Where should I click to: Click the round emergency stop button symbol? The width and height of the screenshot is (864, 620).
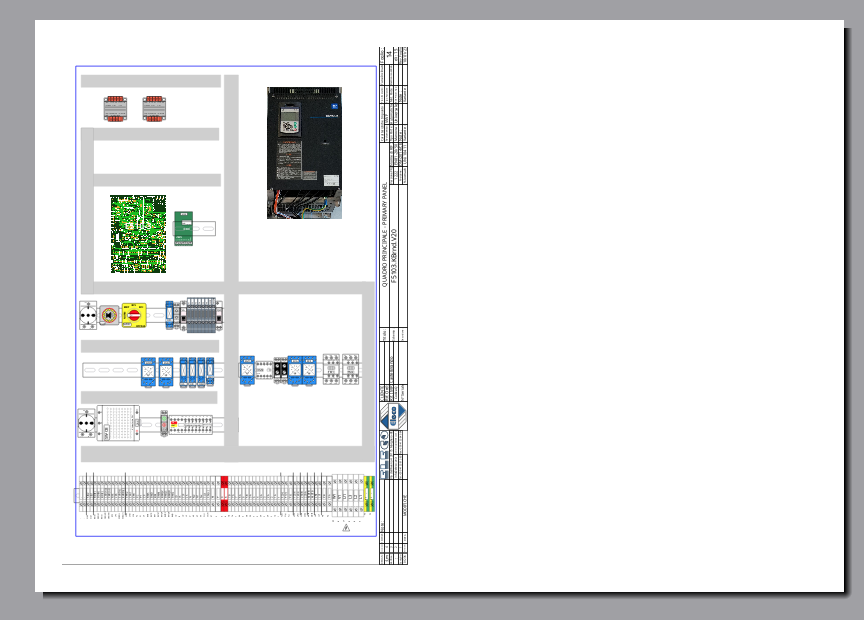tap(109, 315)
